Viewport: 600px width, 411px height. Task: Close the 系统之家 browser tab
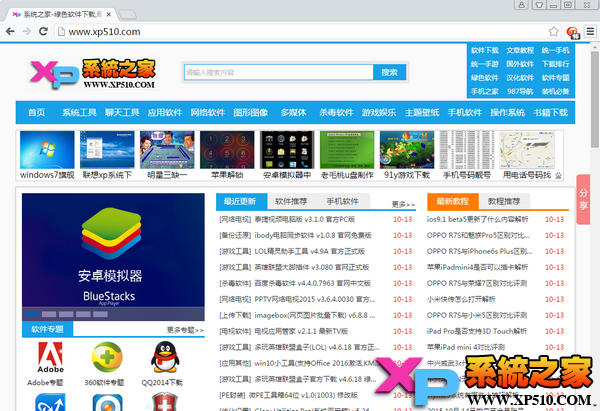tap(109, 15)
